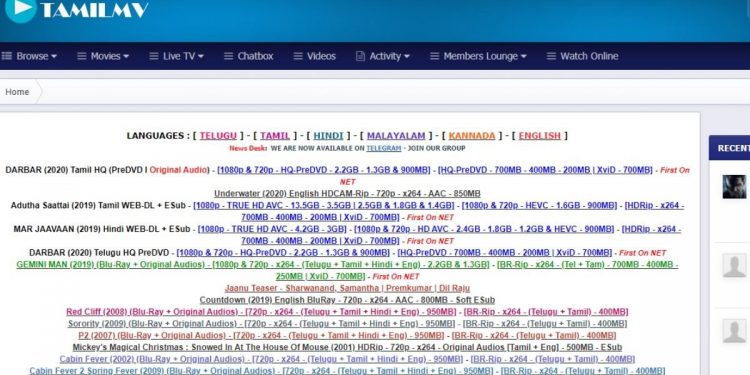Expand the Browse dropdown arrow
The image size is (750, 375).
tap(54, 56)
